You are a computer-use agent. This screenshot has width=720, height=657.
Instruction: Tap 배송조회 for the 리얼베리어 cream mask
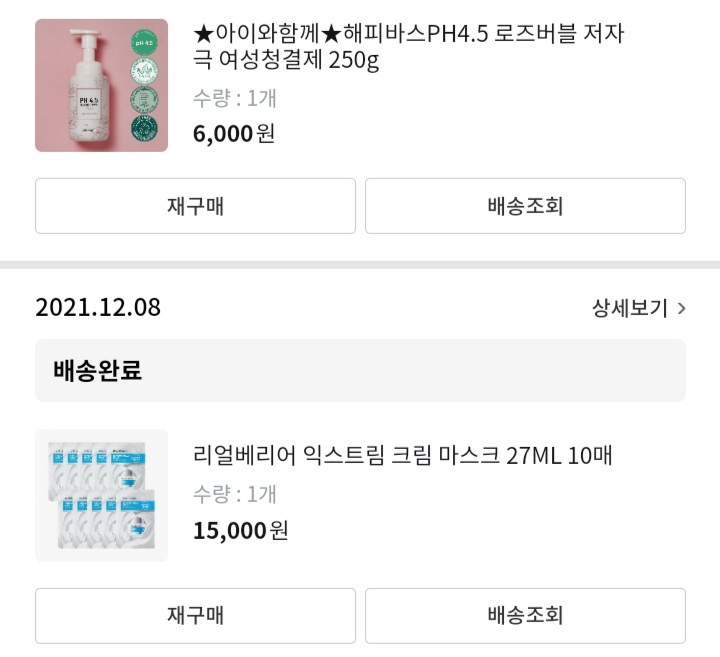click(x=525, y=615)
